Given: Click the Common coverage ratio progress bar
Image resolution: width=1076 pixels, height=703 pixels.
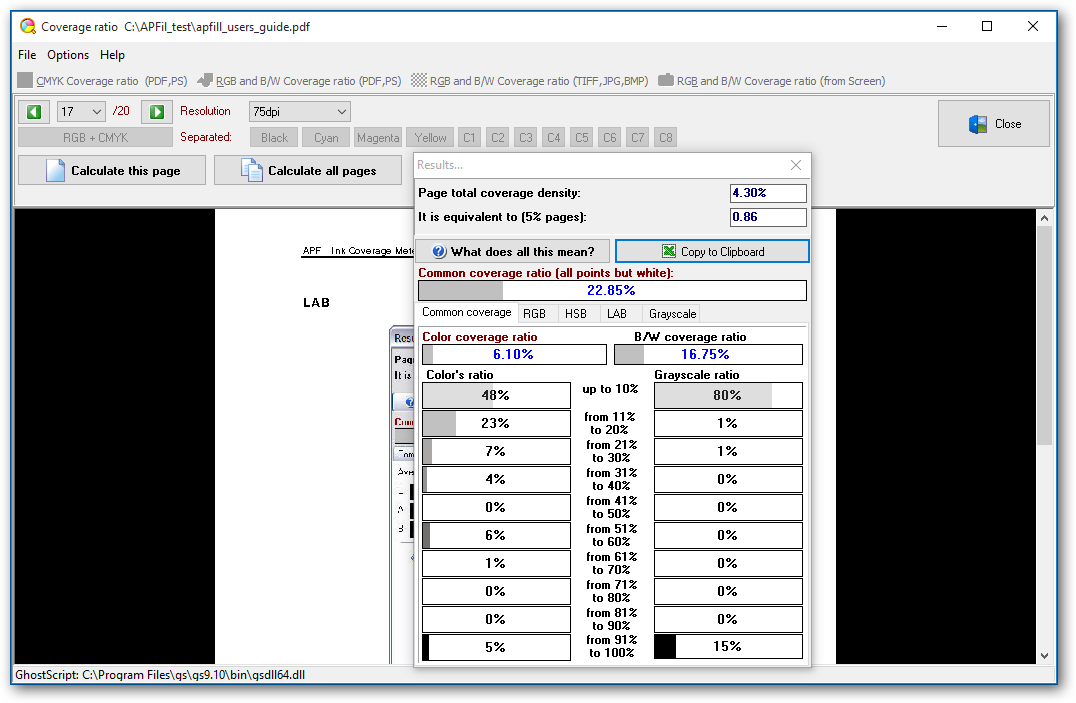Looking at the screenshot, I should [x=612, y=291].
